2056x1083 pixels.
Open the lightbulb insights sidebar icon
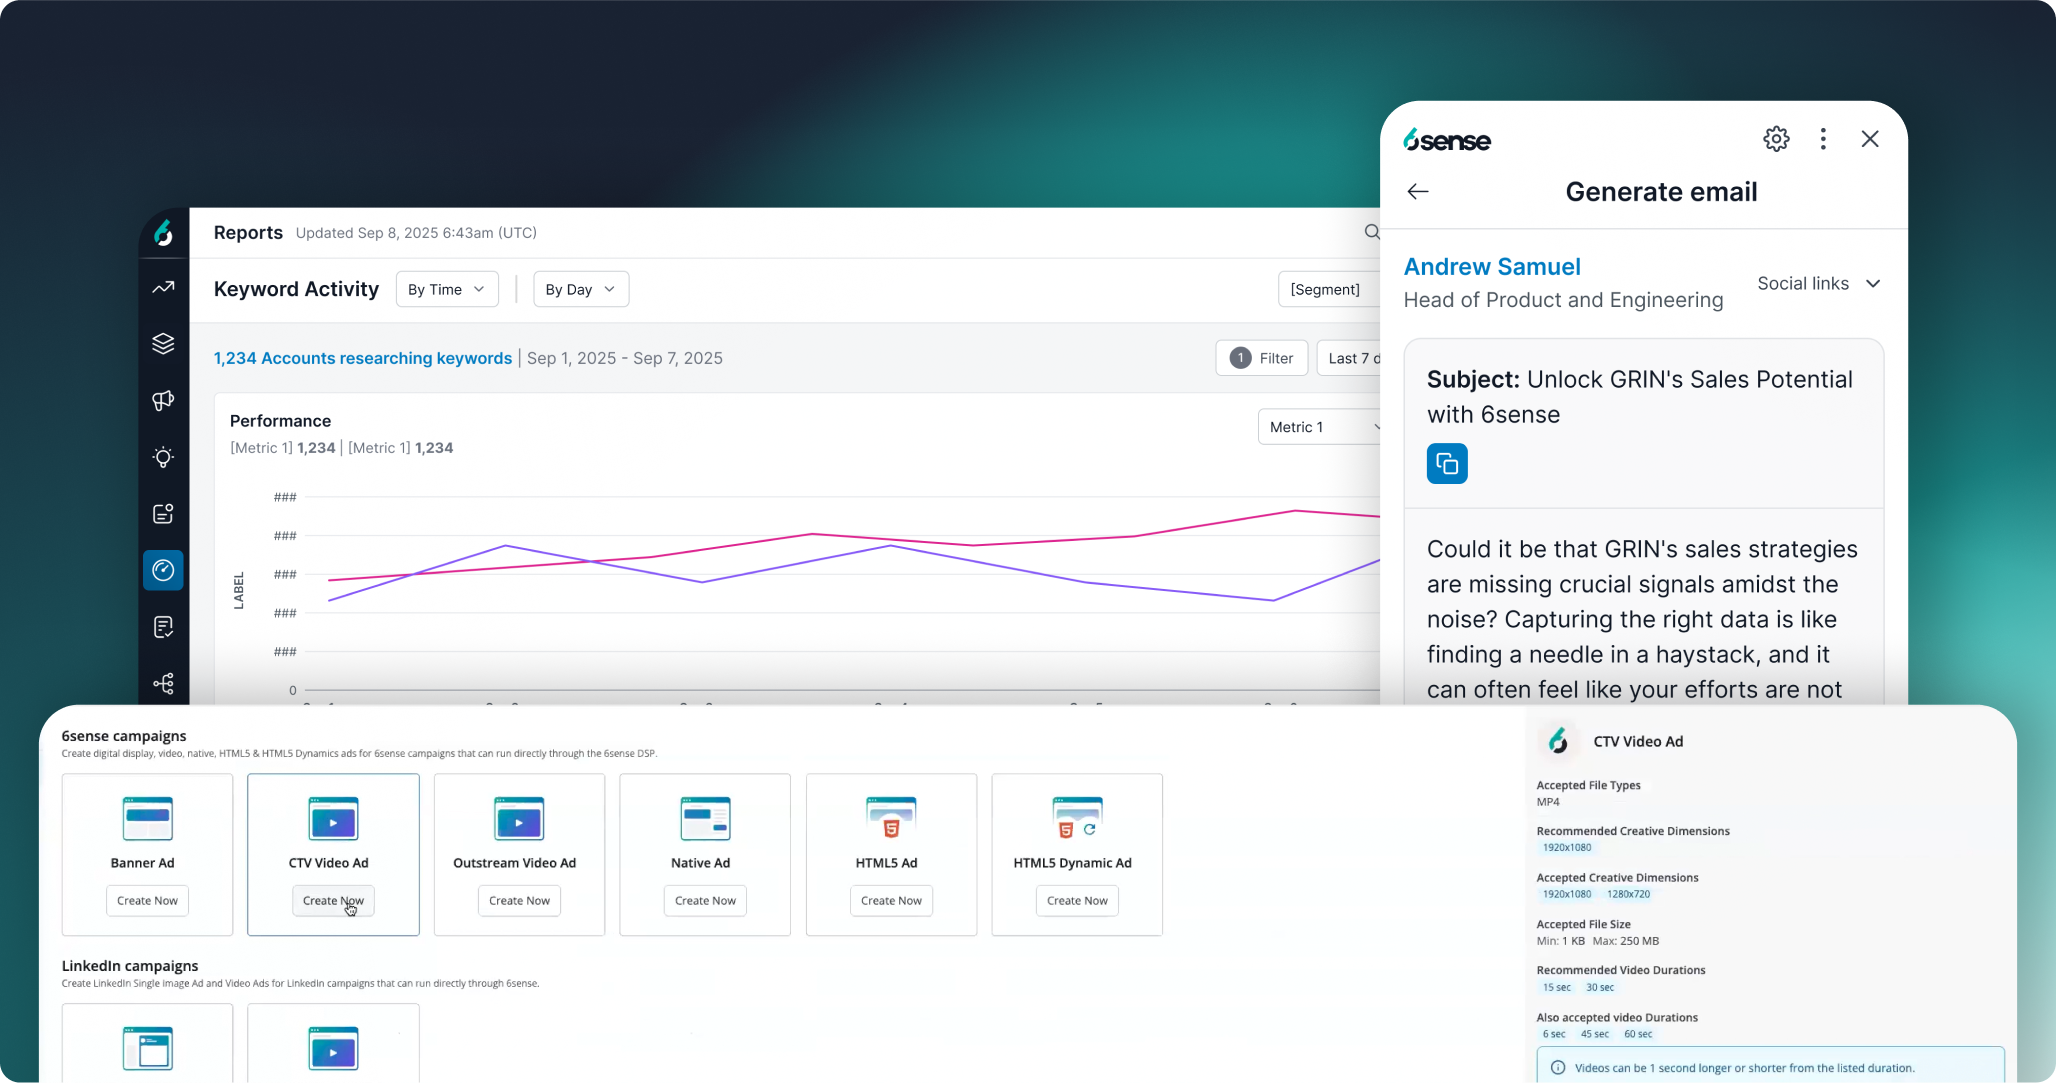point(163,457)
